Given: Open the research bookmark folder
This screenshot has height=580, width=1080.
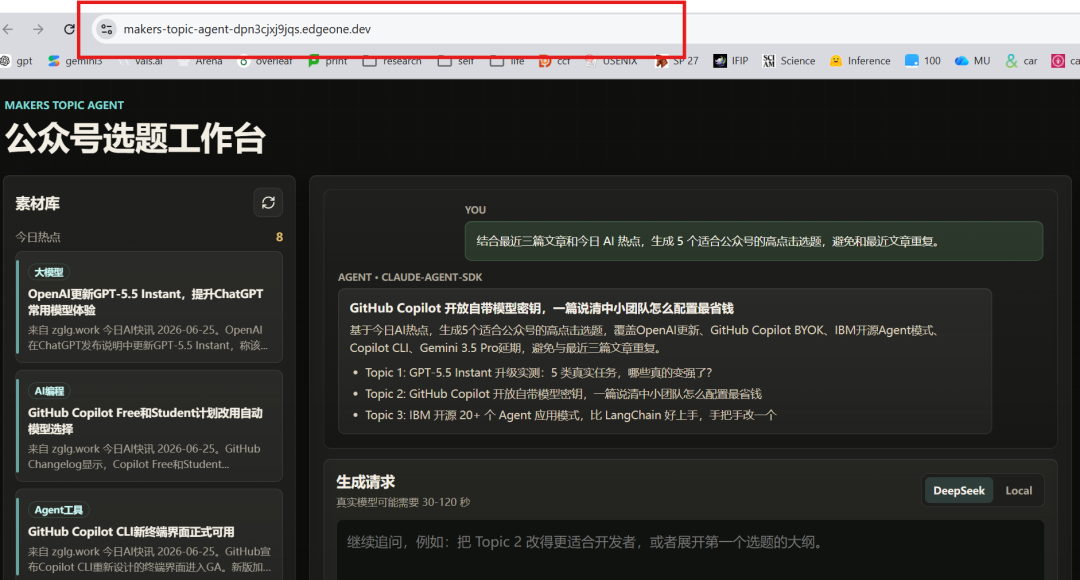Looking at the screenshot, I should [393, 61].
